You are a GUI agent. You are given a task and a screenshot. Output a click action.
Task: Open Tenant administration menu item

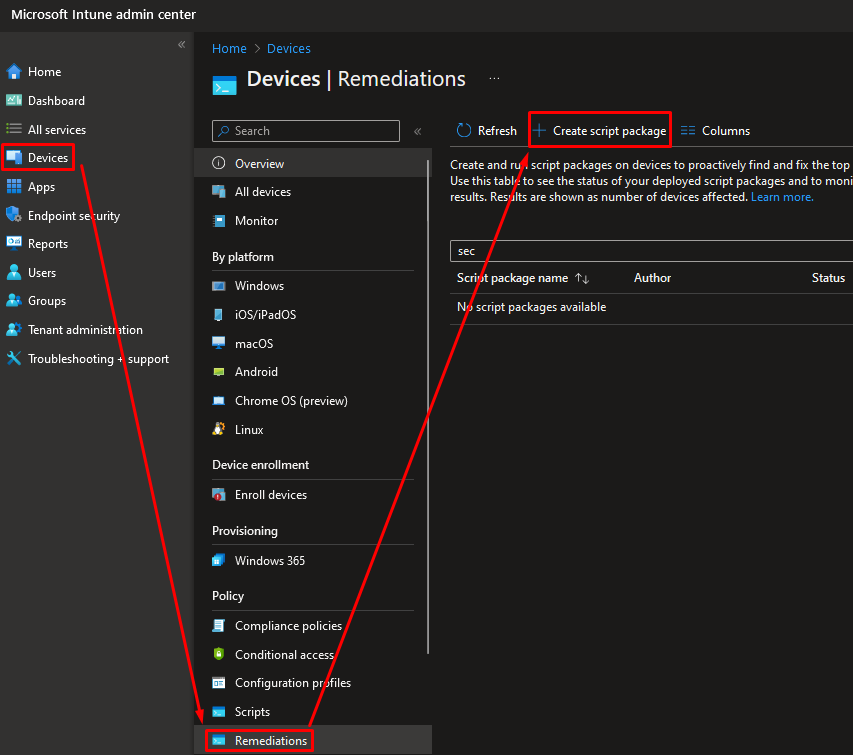[85, 330]
